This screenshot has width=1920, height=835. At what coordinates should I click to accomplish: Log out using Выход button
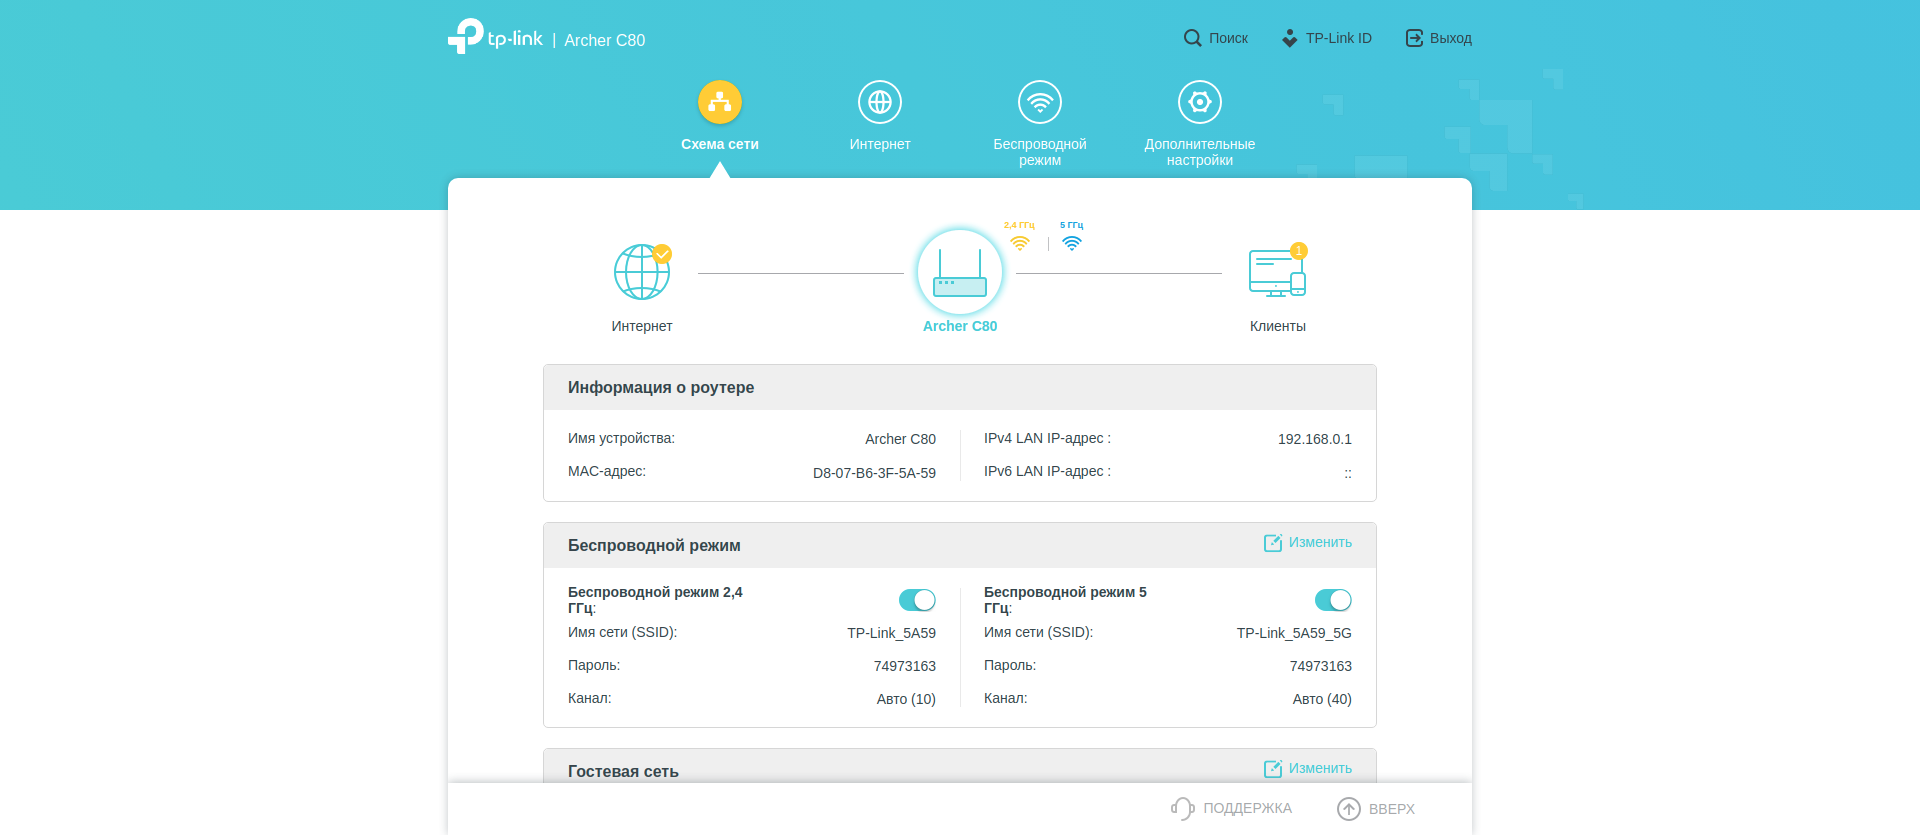point(1439,38)
